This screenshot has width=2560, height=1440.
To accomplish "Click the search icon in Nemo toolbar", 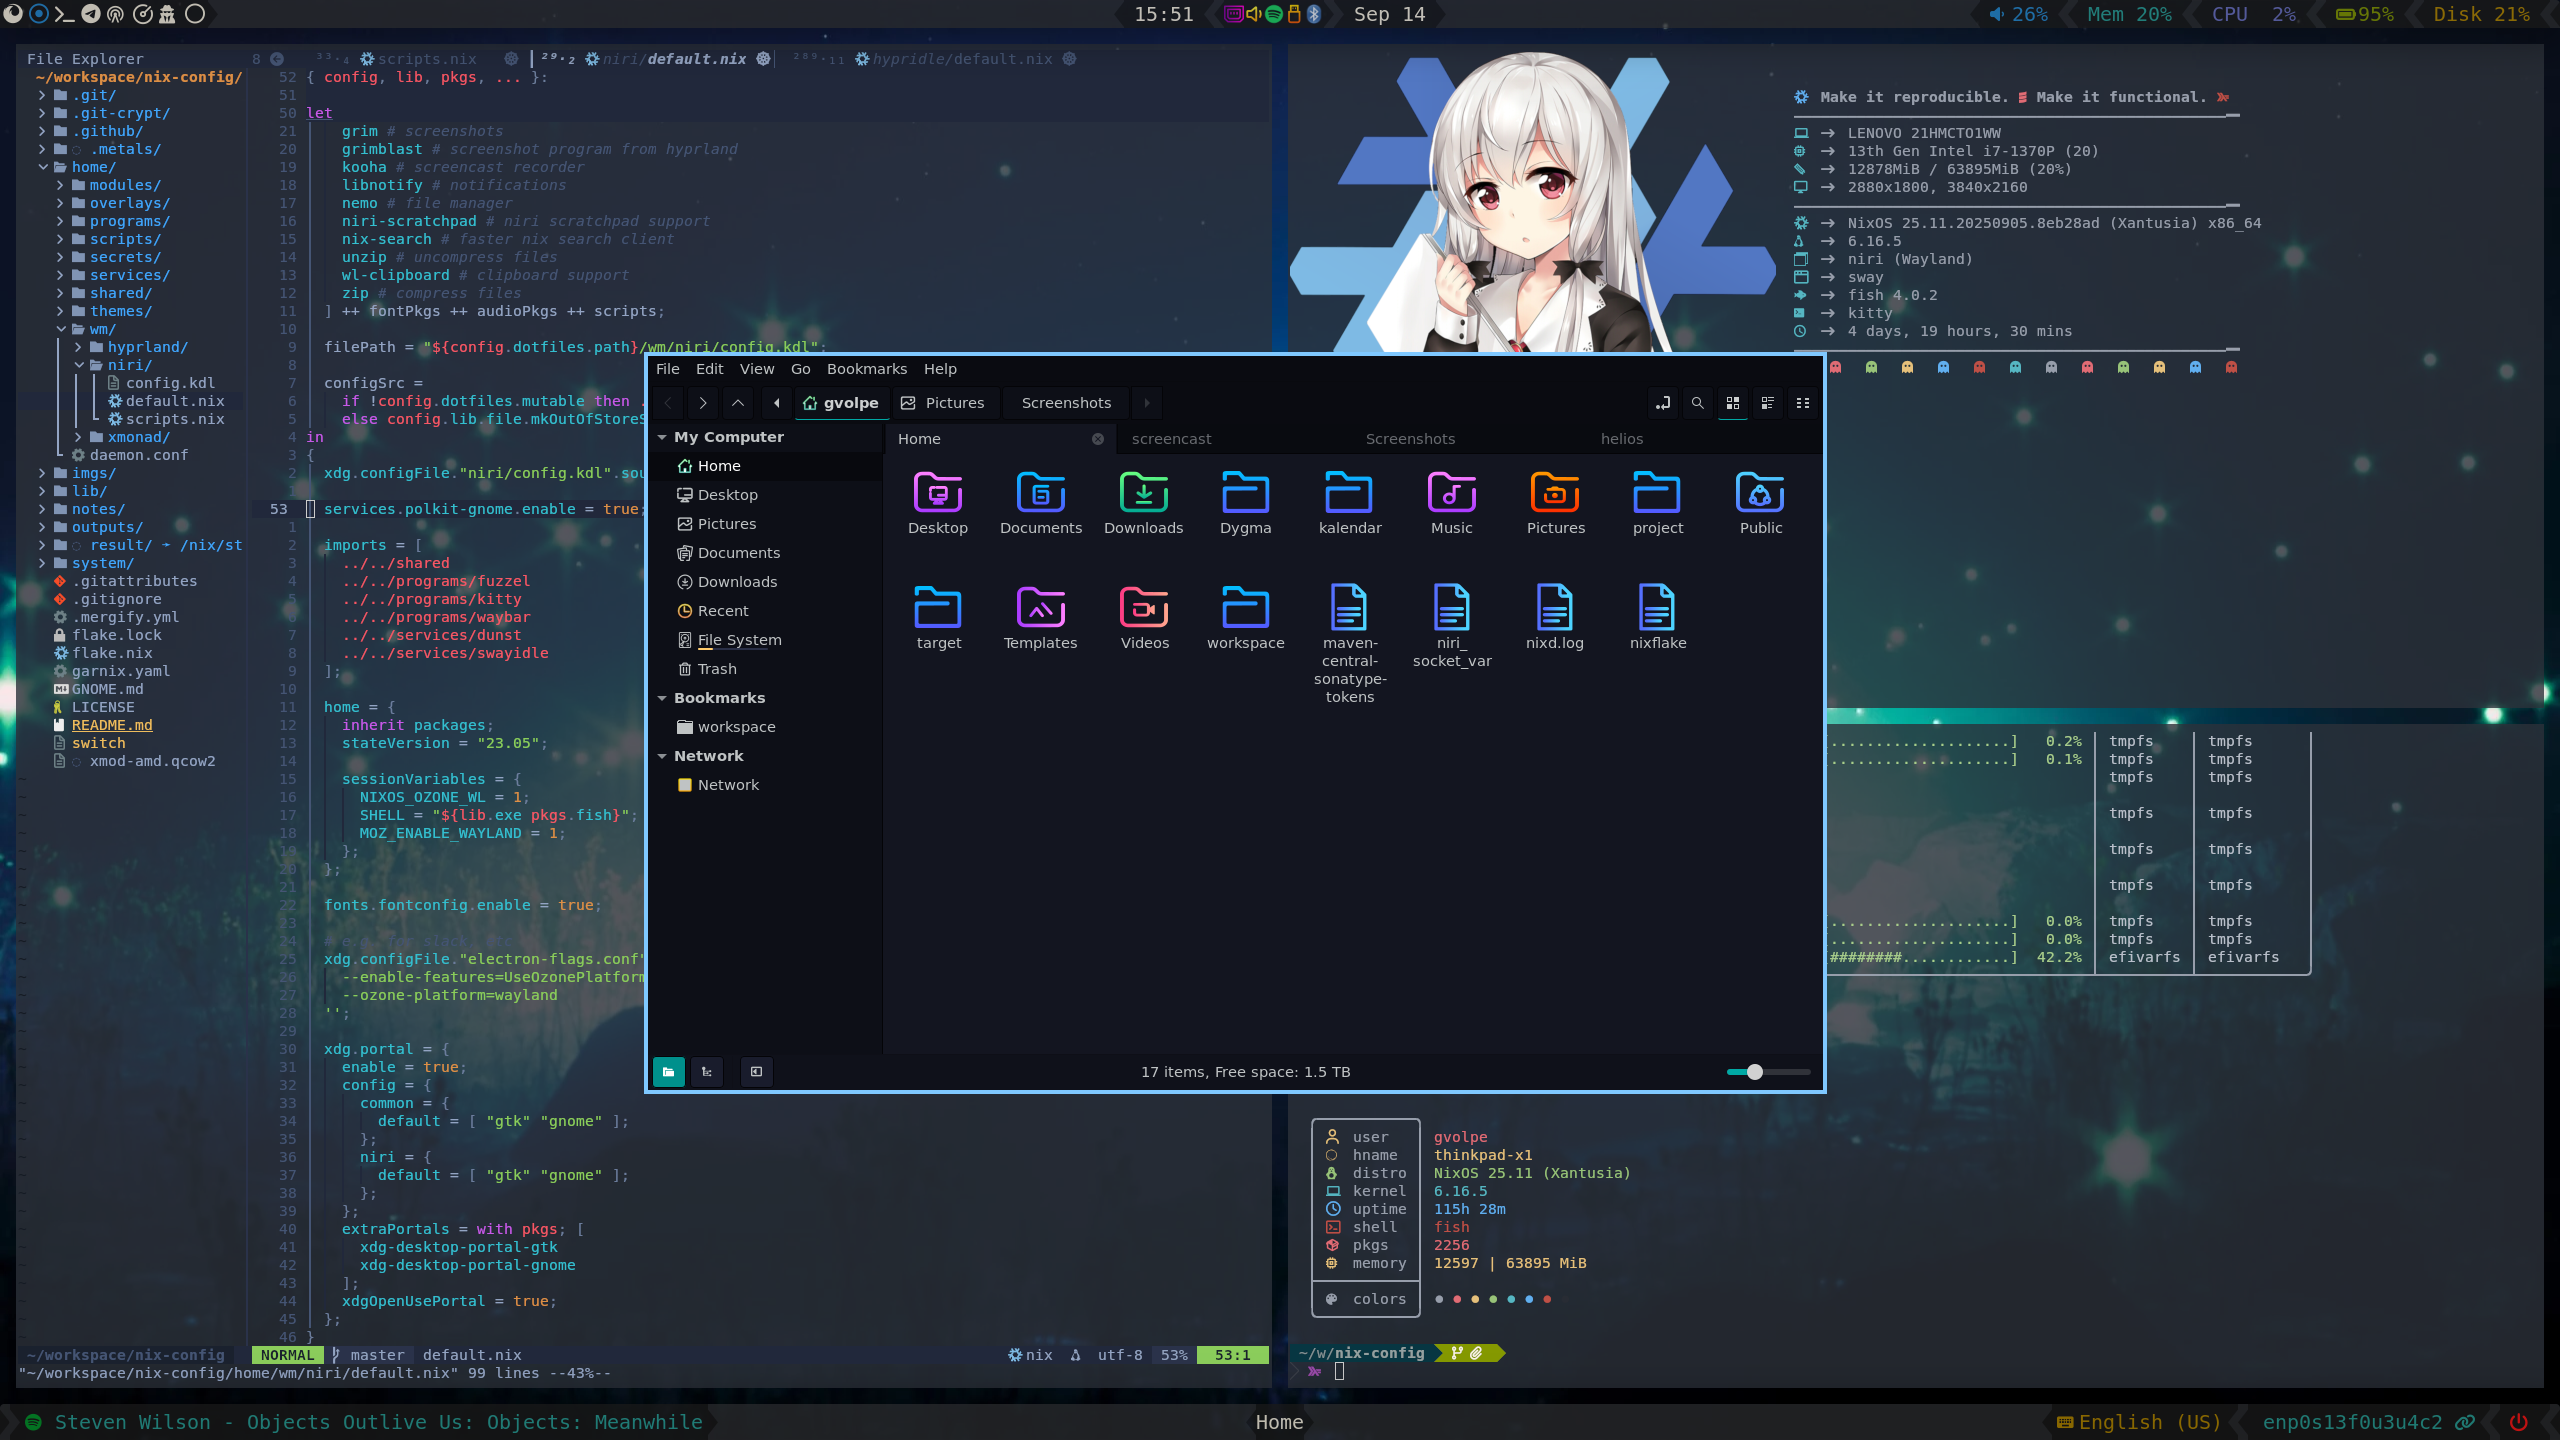I will [x=1697, y=403].
